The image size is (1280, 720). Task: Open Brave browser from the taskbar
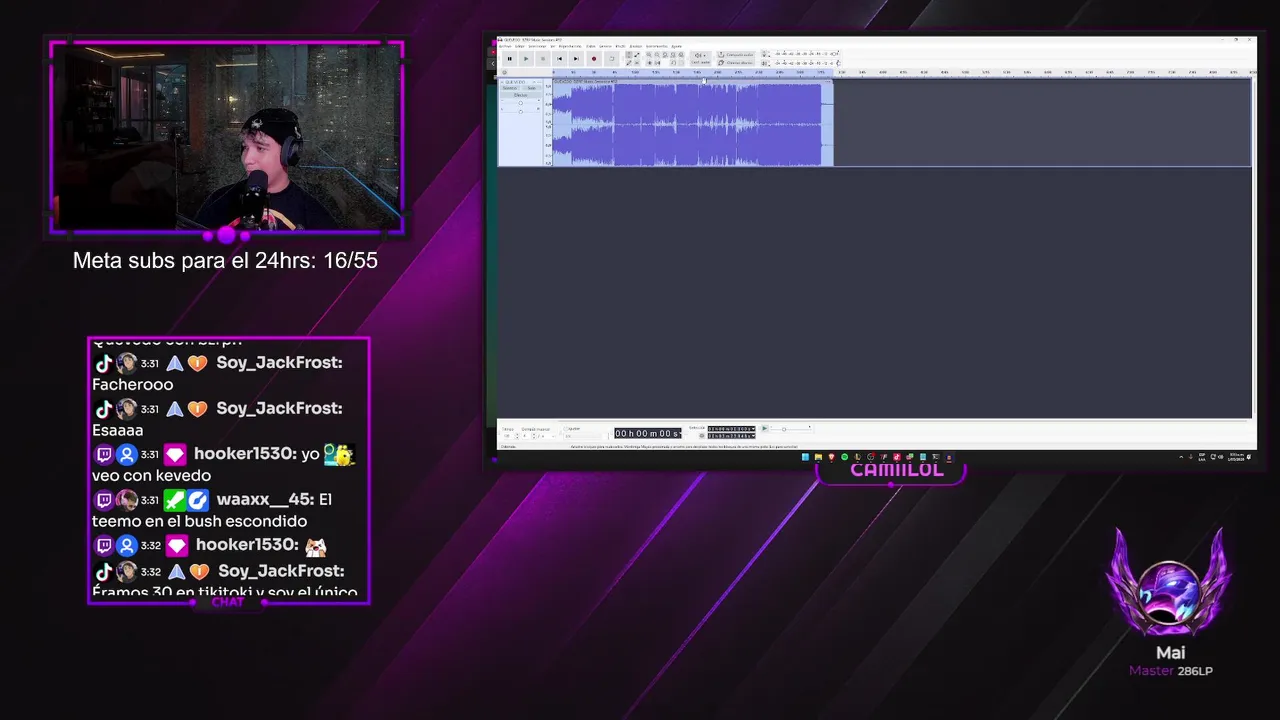831,457
